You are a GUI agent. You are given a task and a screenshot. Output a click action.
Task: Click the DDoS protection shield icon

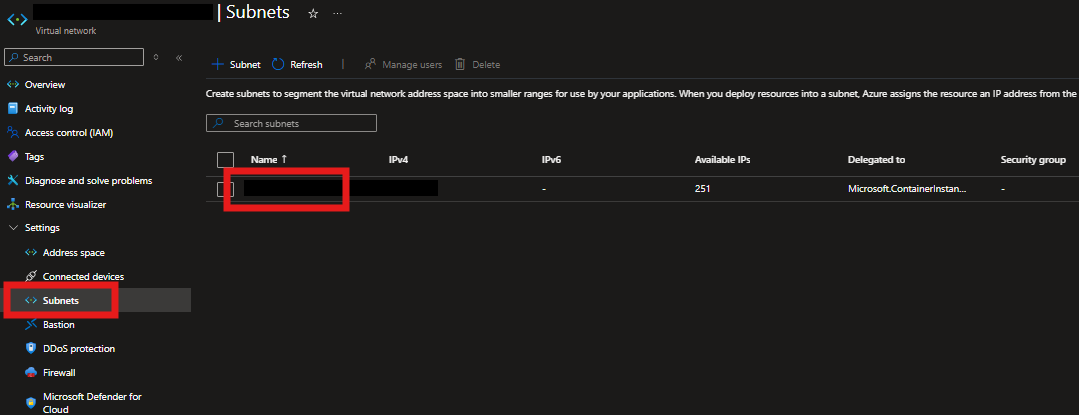31,349
